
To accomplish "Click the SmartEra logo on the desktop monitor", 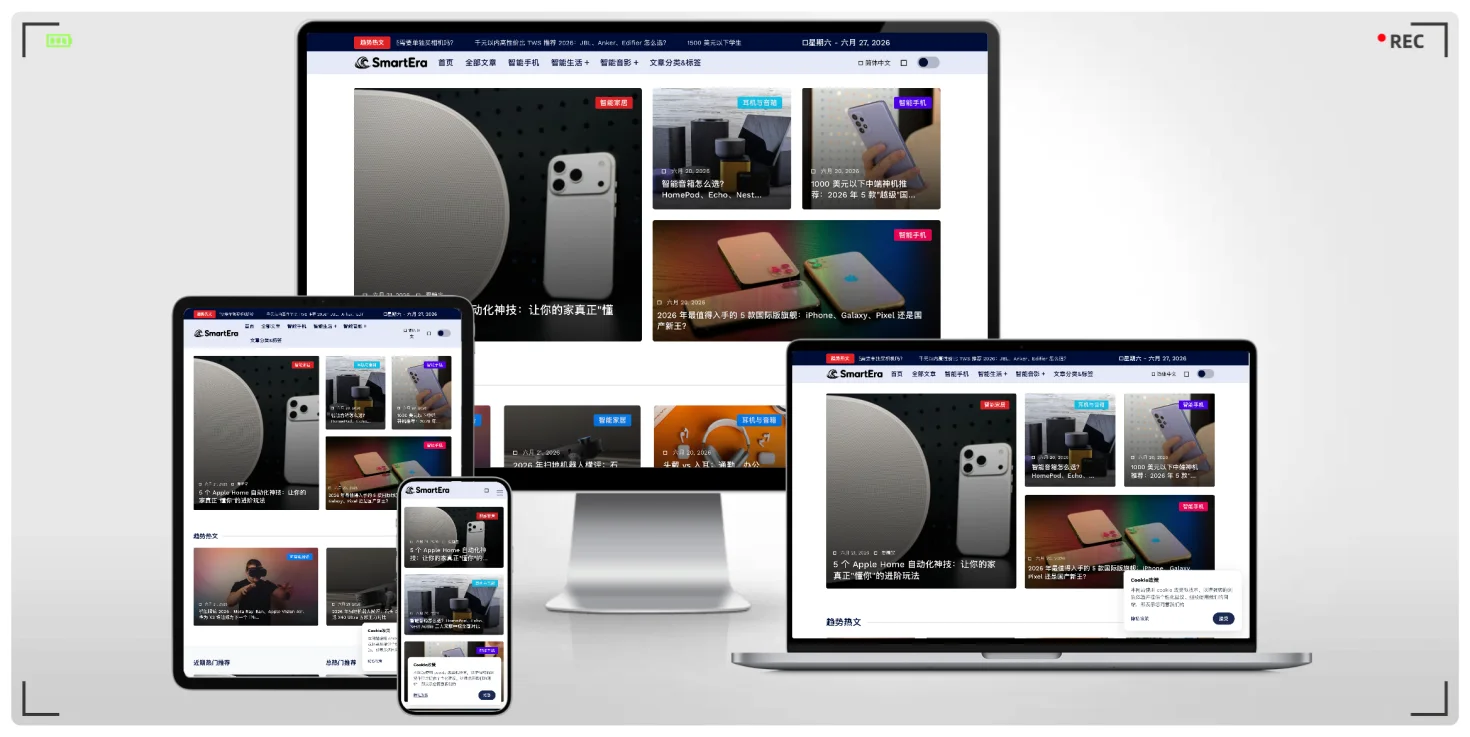I will click(x=392, y=63).
